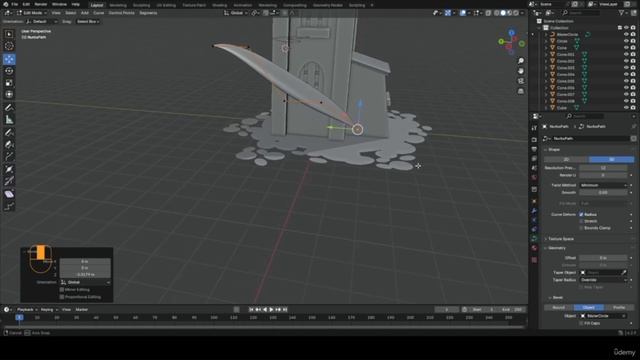The width and height of the screenshot is (640, 360).
Task: Activate the Scale tool
Action: (x=9, y=83)
